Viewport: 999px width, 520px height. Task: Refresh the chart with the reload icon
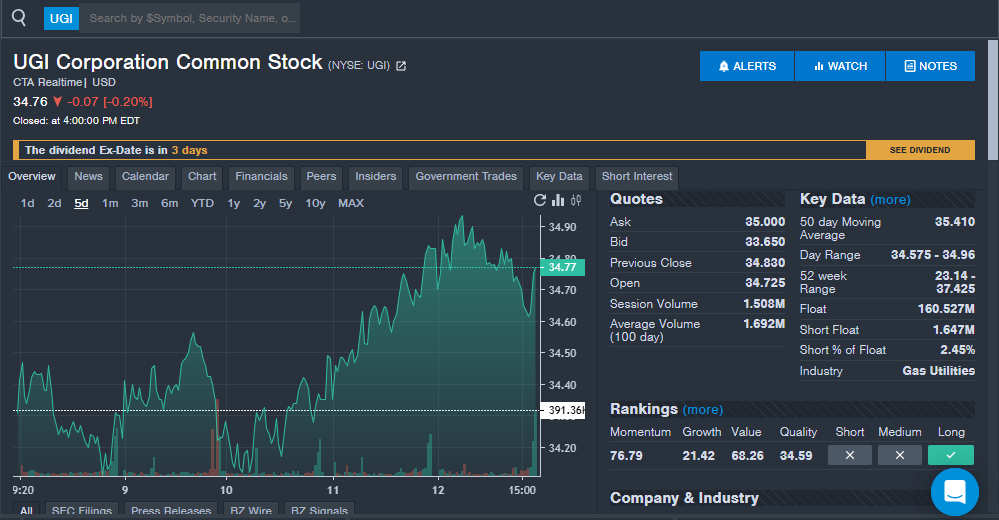pos(540,200)
